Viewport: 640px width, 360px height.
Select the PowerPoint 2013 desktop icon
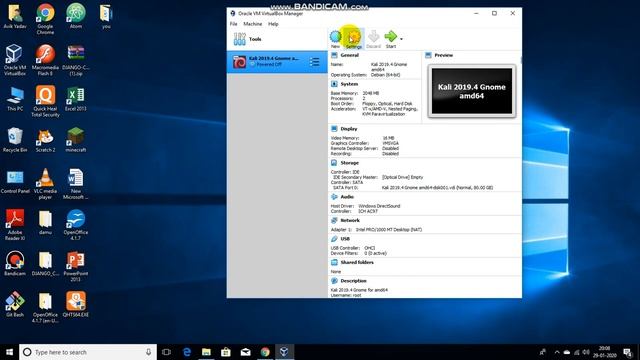click(x=76, y=266)
